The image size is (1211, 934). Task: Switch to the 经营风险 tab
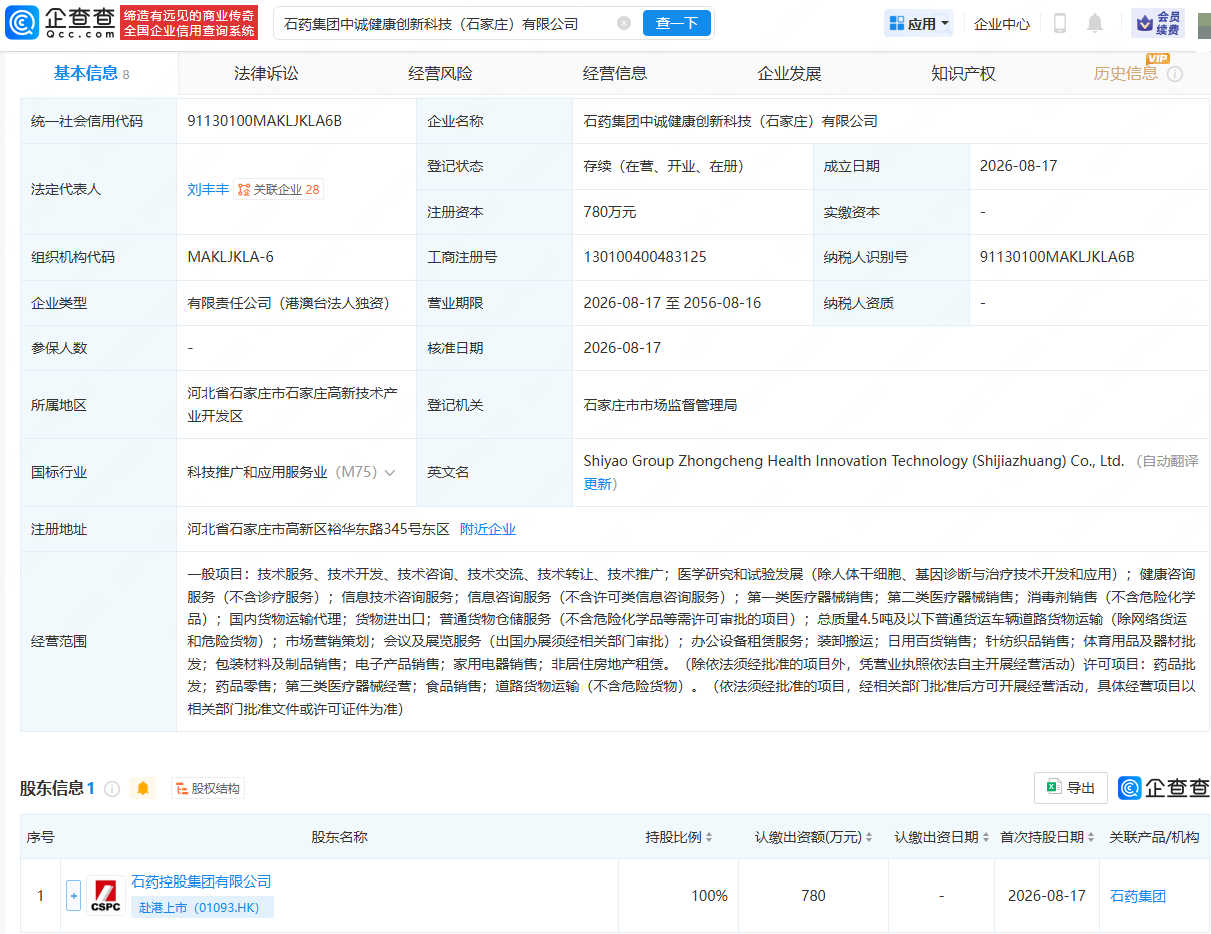(x=440, y=73)
